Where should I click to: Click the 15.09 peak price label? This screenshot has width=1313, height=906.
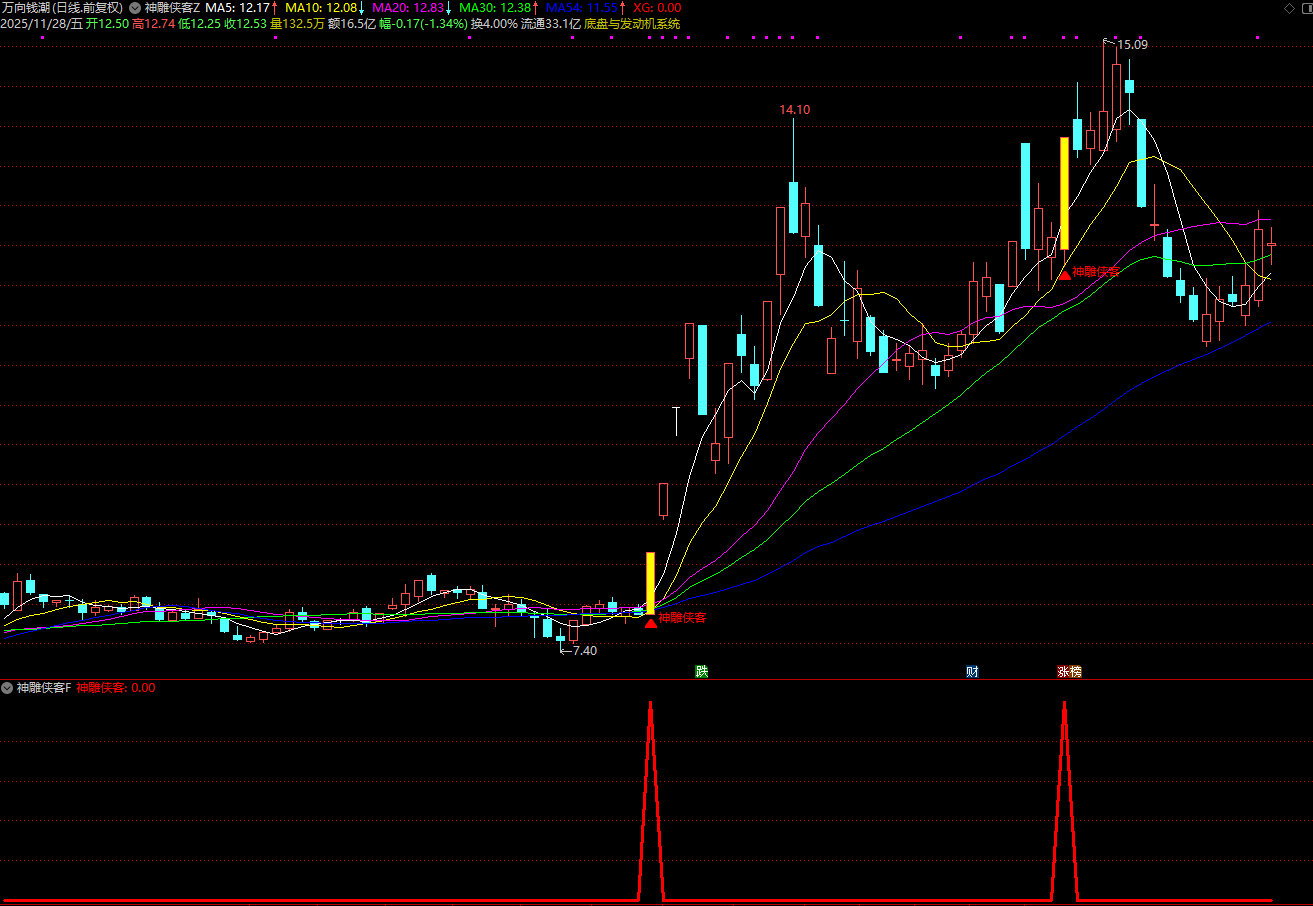[x=1132, y=44]
